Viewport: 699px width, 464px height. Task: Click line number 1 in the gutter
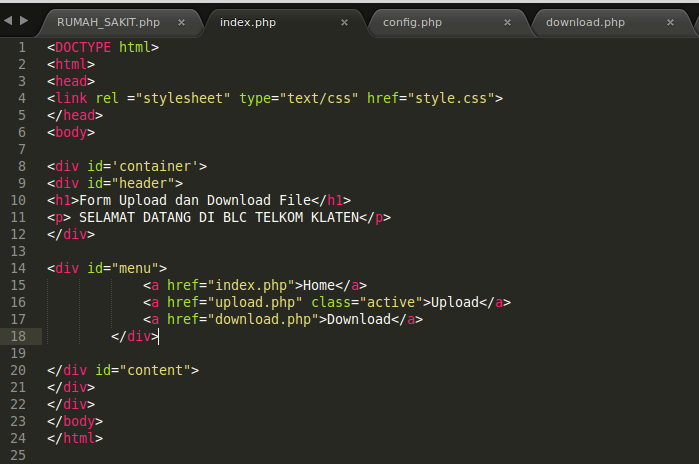[22, 47]
